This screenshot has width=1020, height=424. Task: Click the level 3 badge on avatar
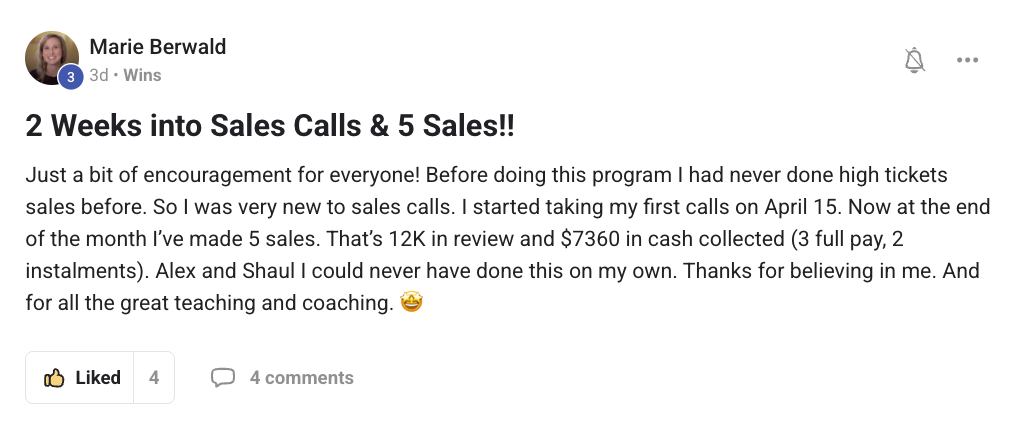click(70, 76)
